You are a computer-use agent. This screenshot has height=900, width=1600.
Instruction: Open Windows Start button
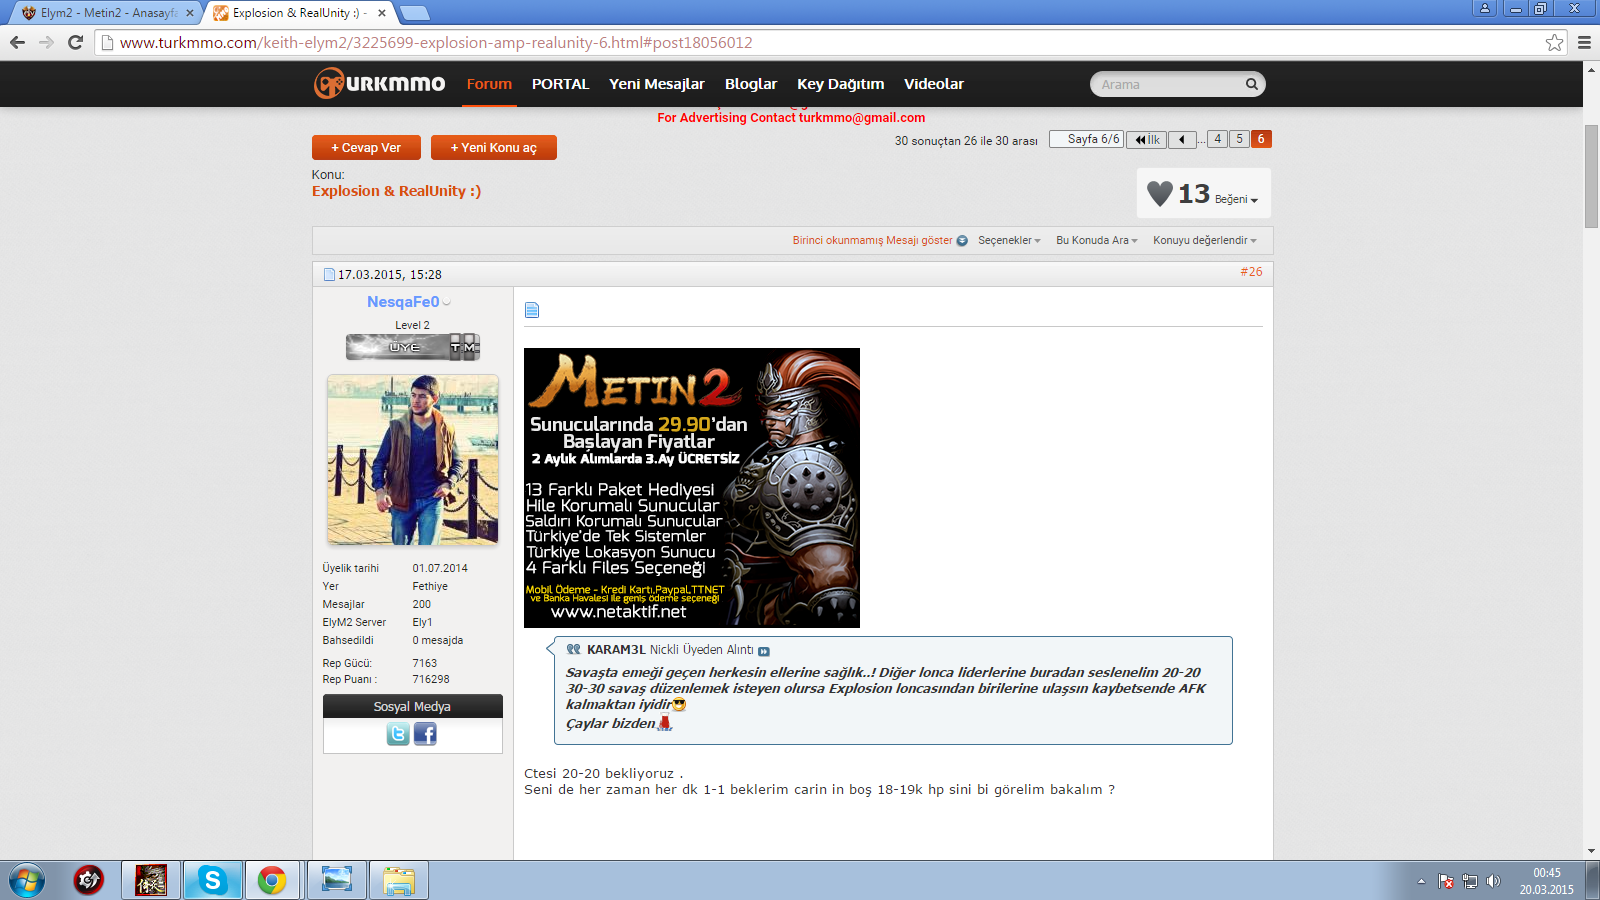[x=27, y=880]
